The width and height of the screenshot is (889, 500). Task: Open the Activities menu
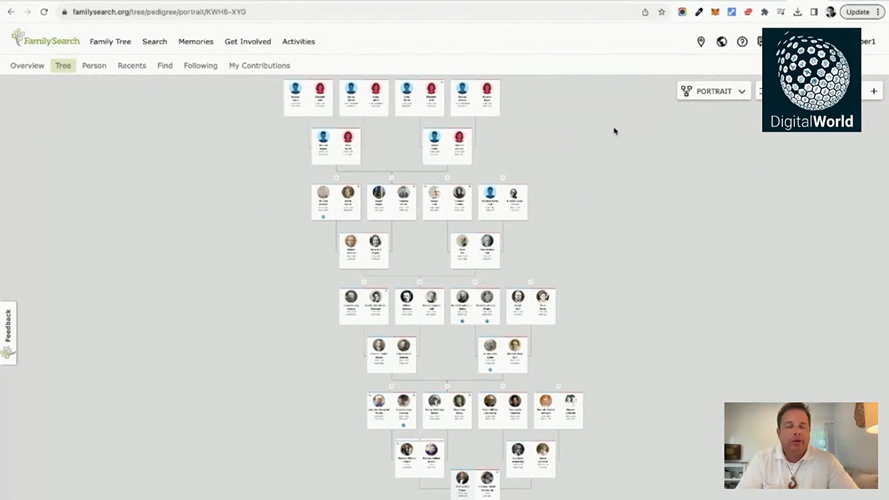[x=299, y=41]
